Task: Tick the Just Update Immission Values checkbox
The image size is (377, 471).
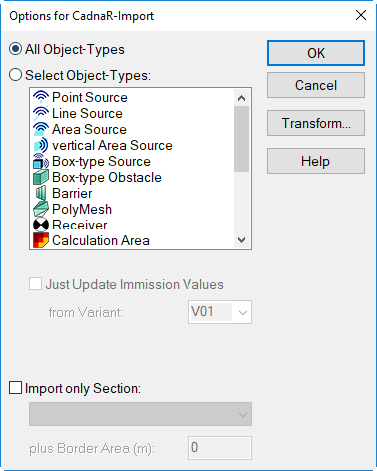Action: tap(35, 284)
